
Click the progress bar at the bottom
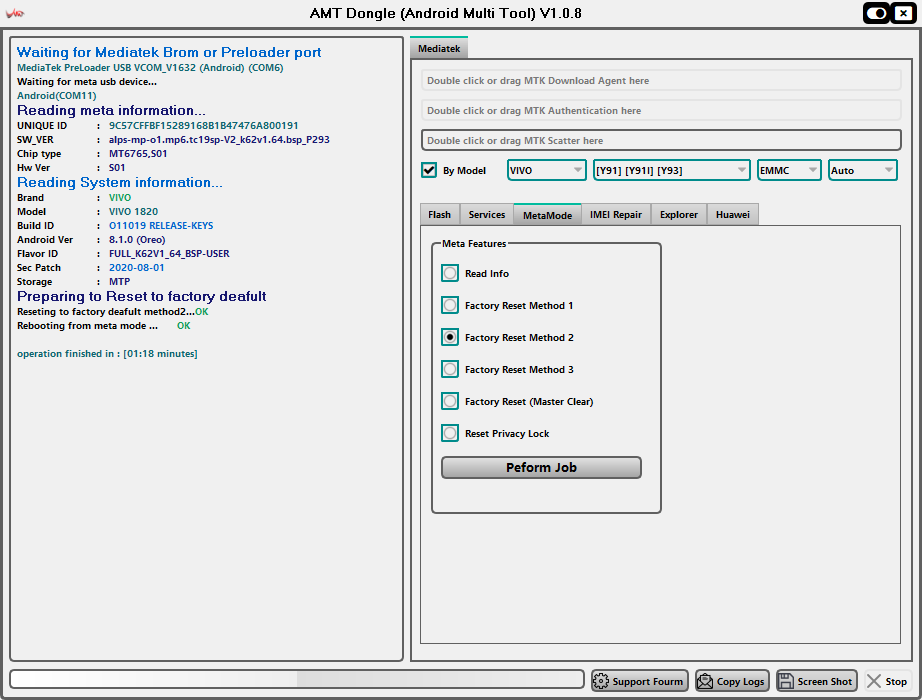297,679
